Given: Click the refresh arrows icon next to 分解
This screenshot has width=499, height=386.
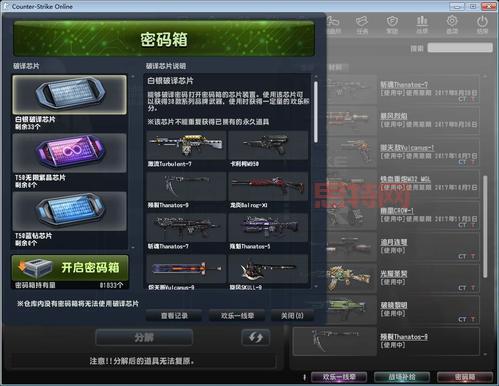Looking at the screenshot, I should click(256, 337).
